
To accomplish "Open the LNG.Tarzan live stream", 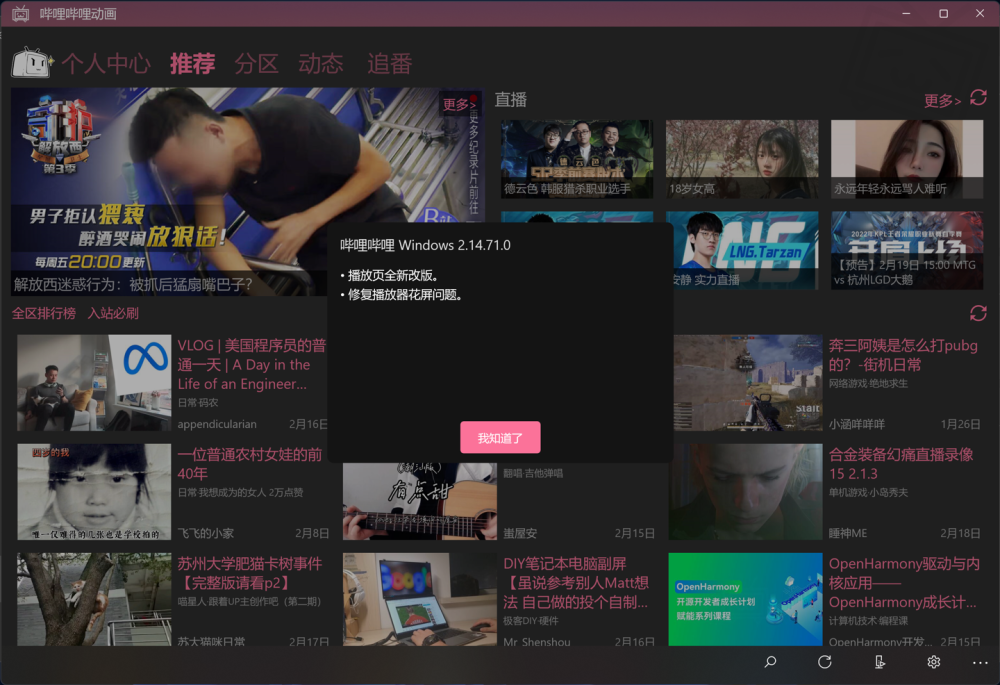I will 746,250.
